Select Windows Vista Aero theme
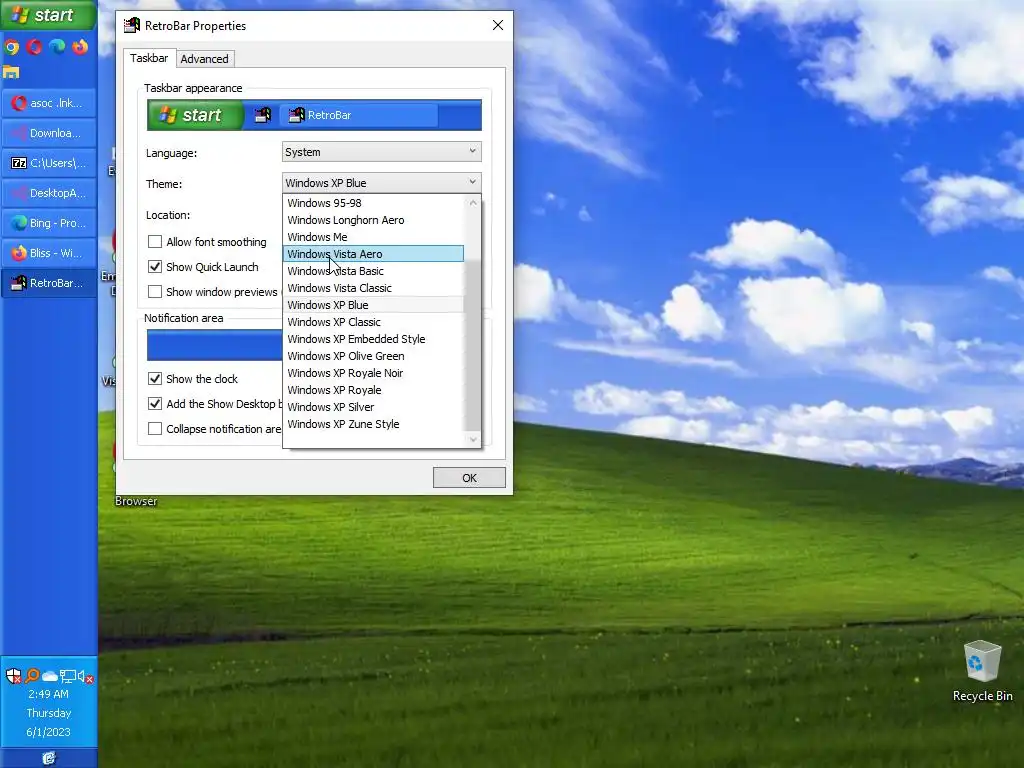This screenshot has width=1024, height=768. point(374,254)
